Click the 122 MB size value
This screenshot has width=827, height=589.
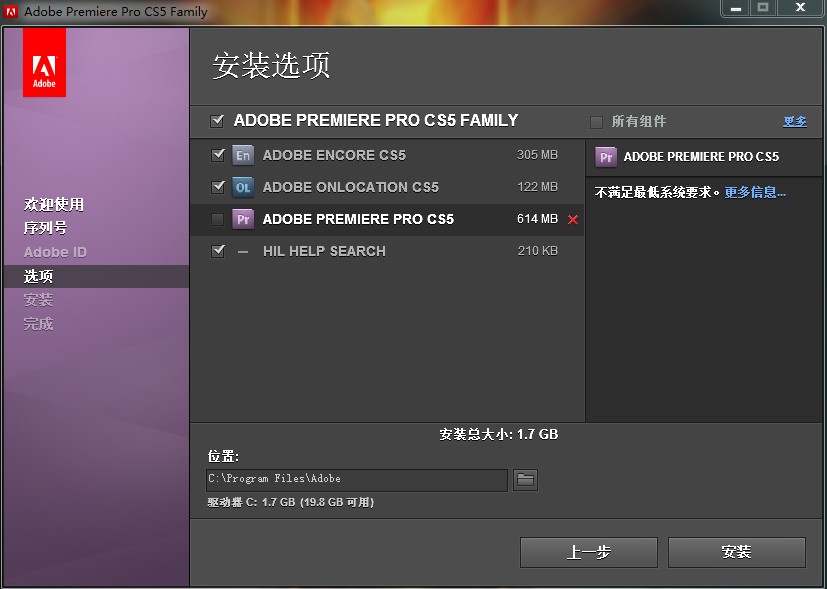coord(537,187)
